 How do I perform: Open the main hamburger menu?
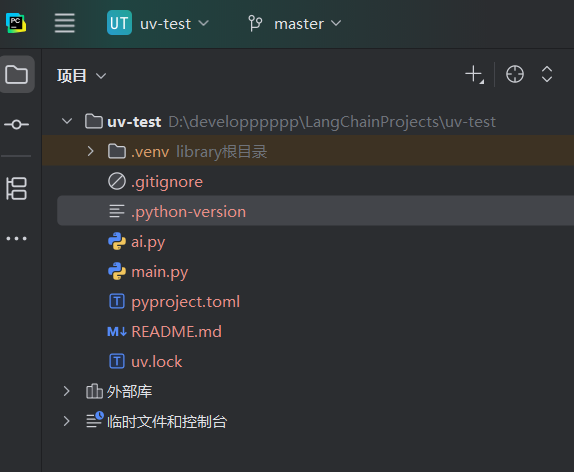[x=65, y=23]
